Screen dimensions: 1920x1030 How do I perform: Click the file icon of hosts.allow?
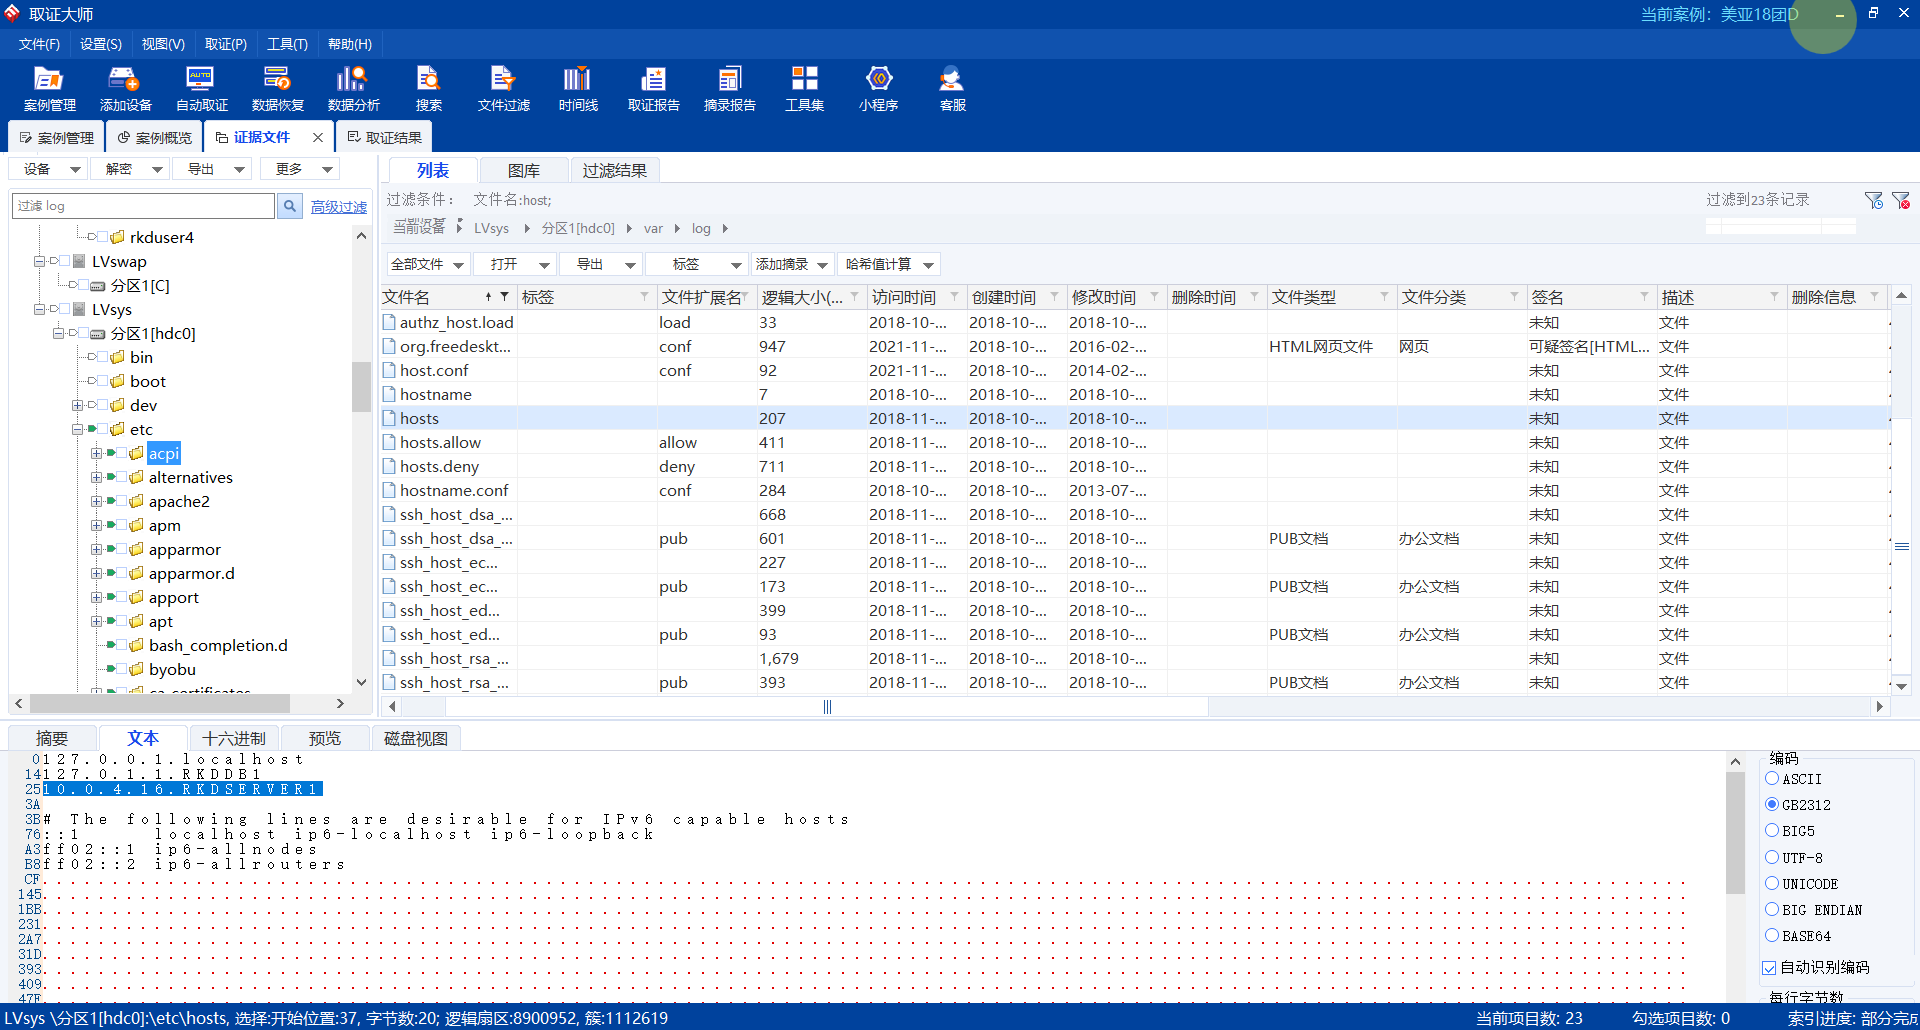pyautogui.click(x=389, y=442)
